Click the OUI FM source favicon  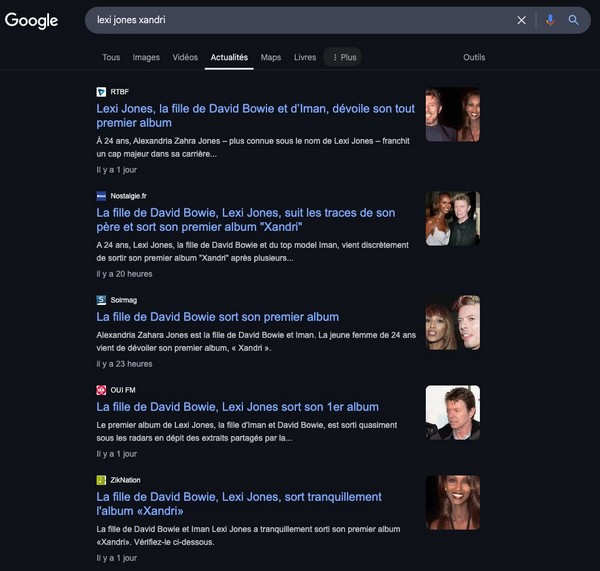point(101,390)
